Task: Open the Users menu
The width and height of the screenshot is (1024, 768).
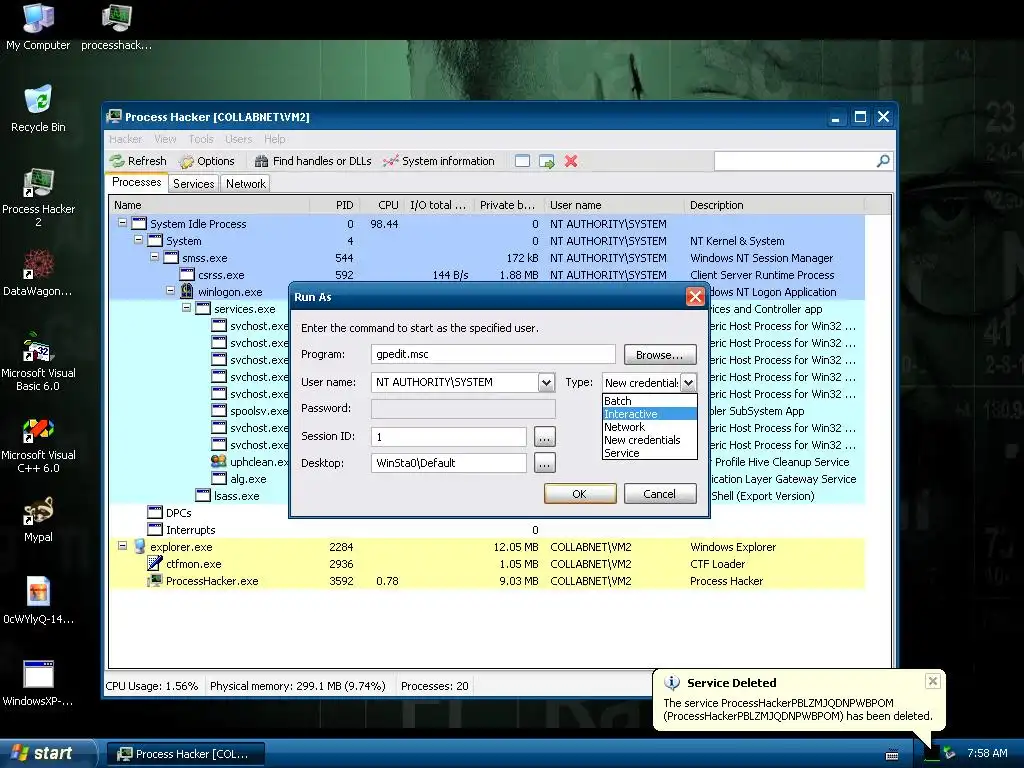Action: click(238, 139)
